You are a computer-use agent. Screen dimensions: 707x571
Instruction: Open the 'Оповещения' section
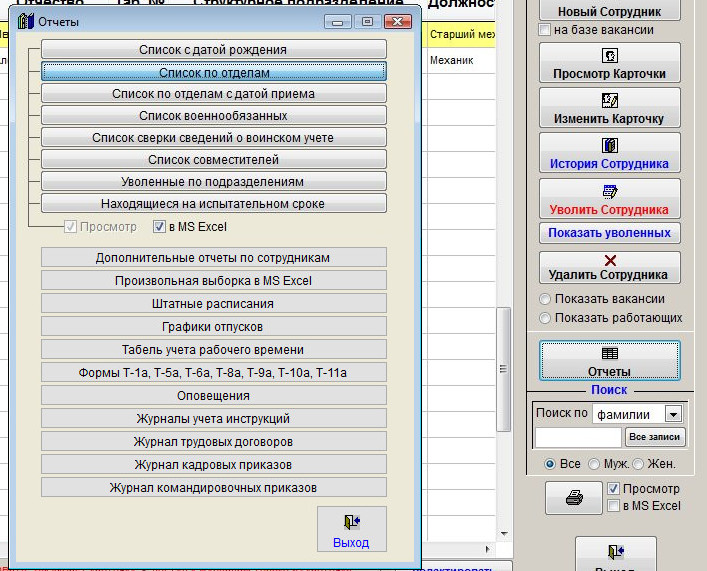pyautogui.click(x=214, y=396)
